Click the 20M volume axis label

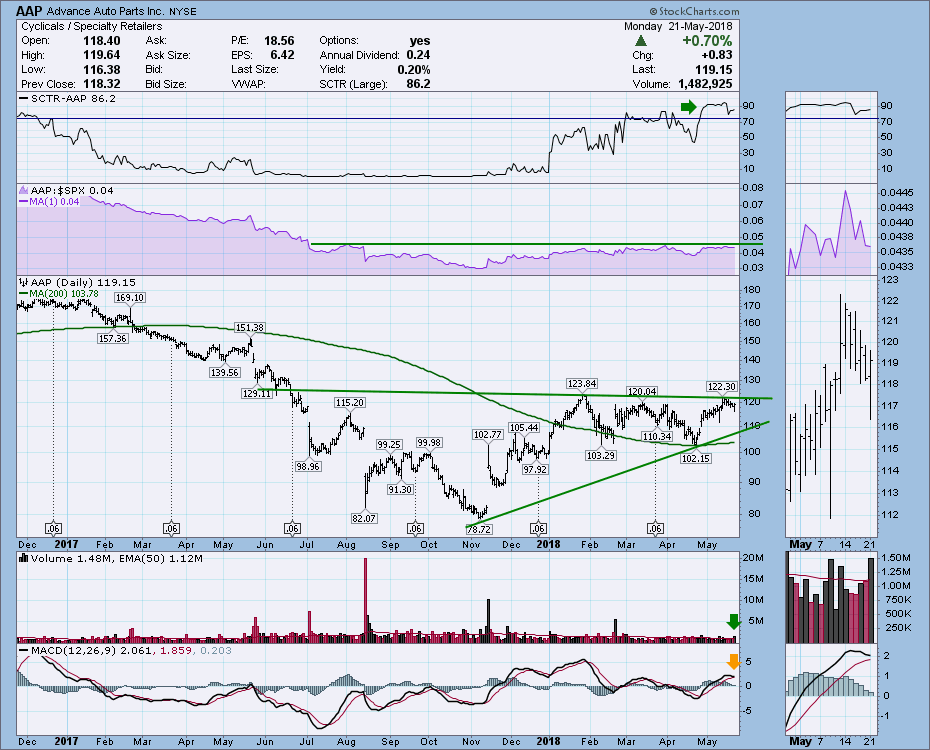click(753, 558)
